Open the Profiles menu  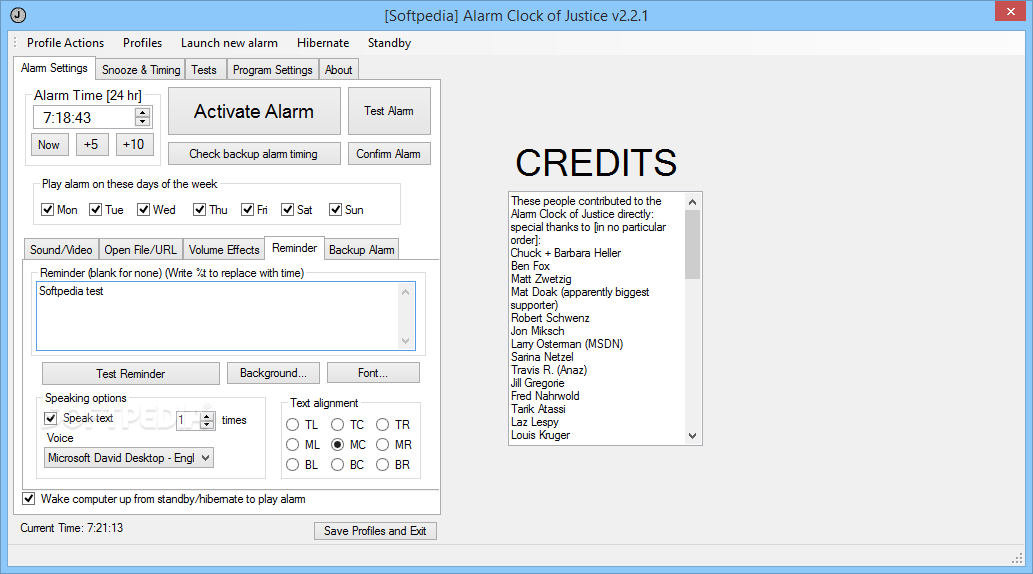click(142, 43)
